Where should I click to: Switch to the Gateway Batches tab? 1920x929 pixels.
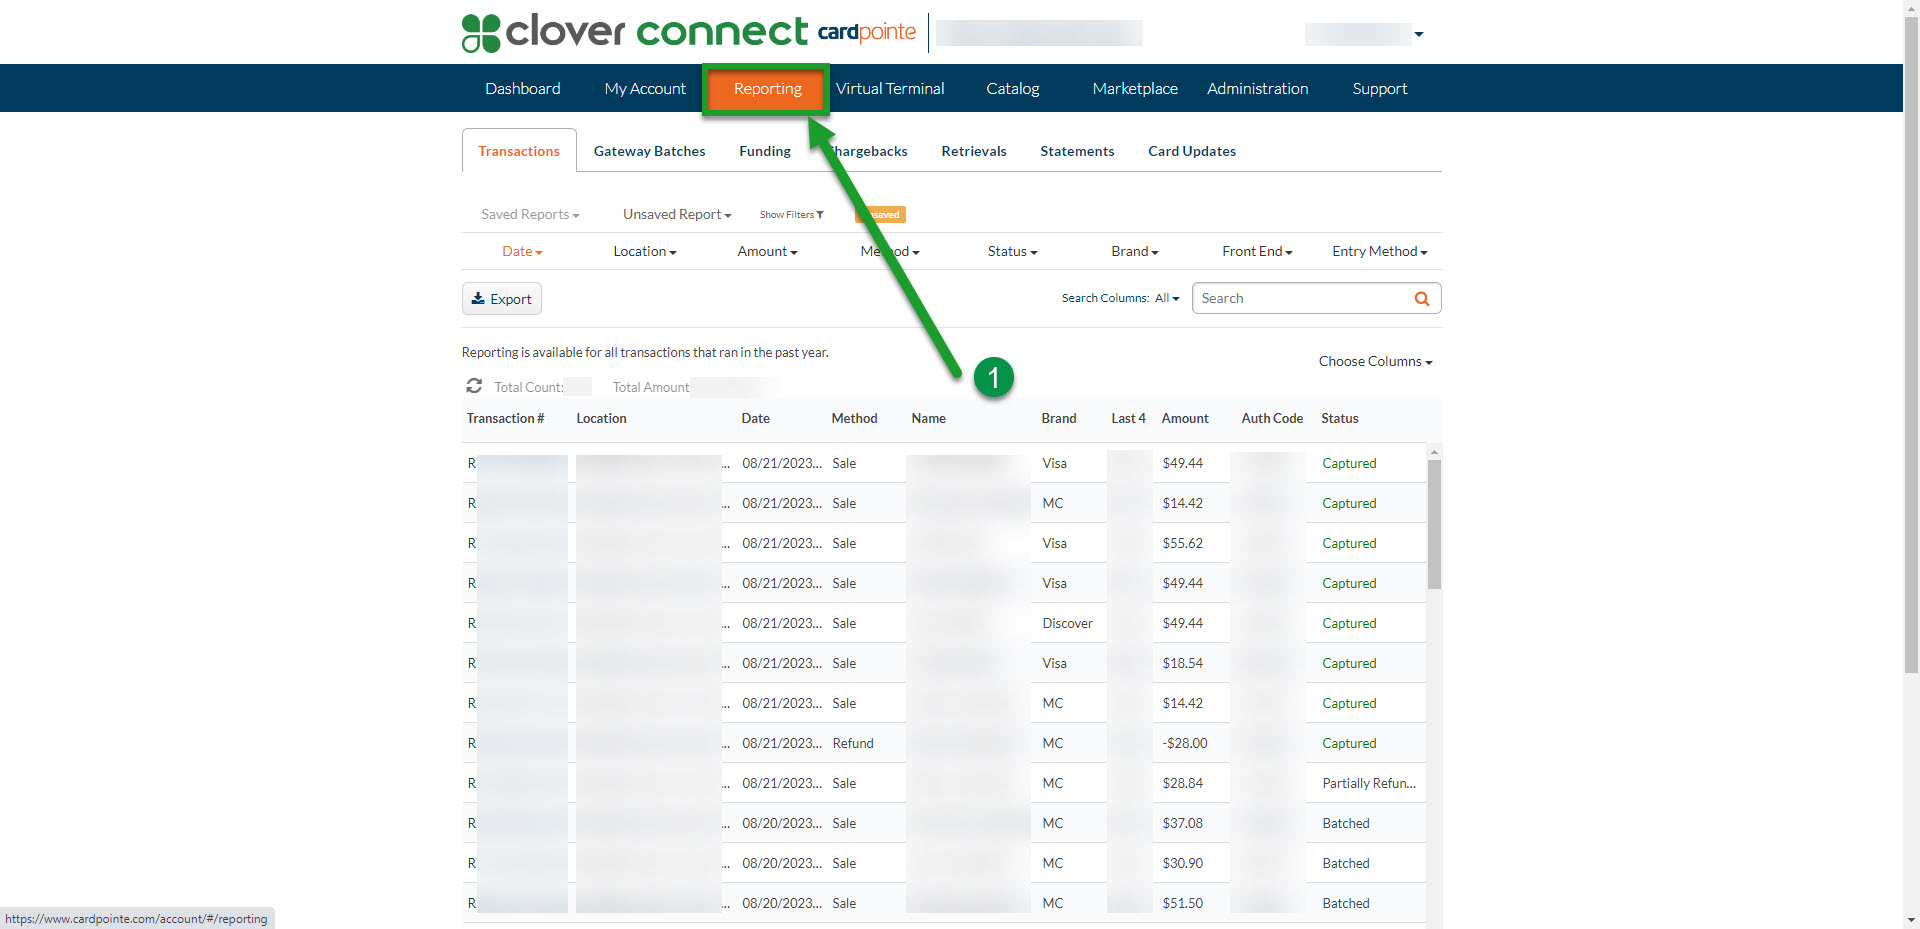point(649,152)
